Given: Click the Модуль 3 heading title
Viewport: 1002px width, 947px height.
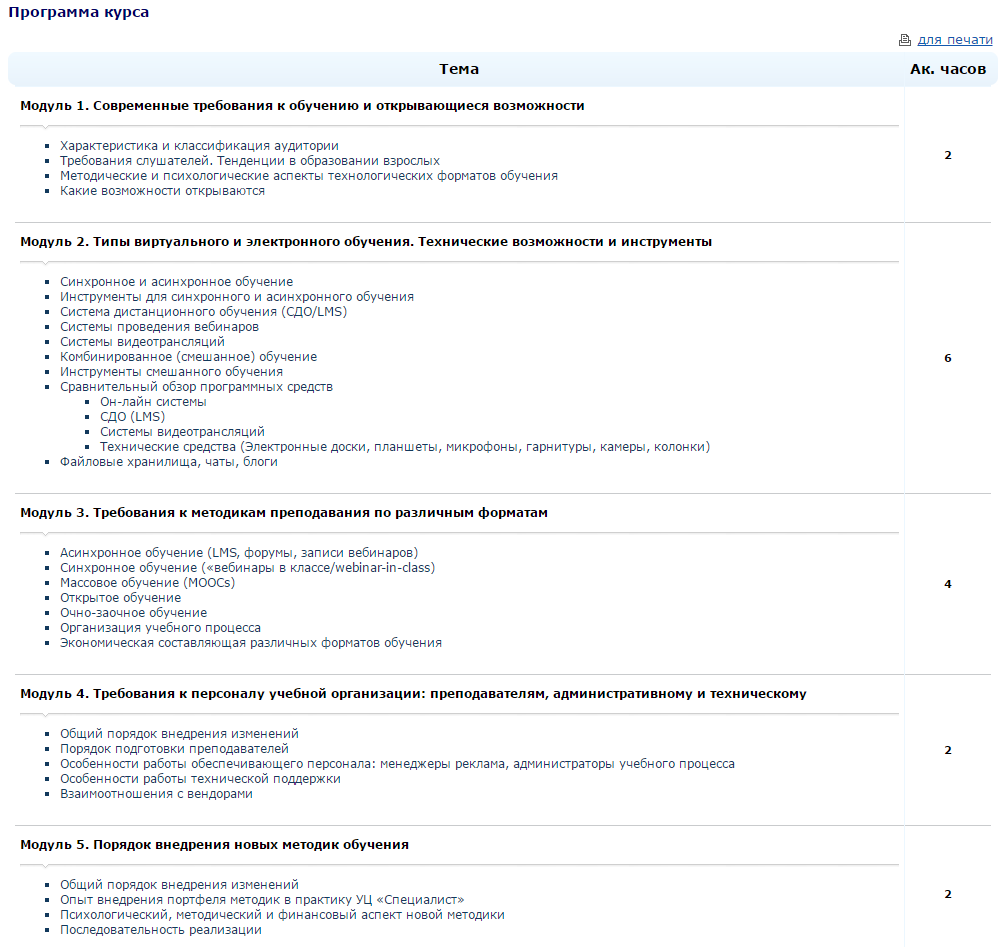Looking at the screenshot, I should point(284,512).
